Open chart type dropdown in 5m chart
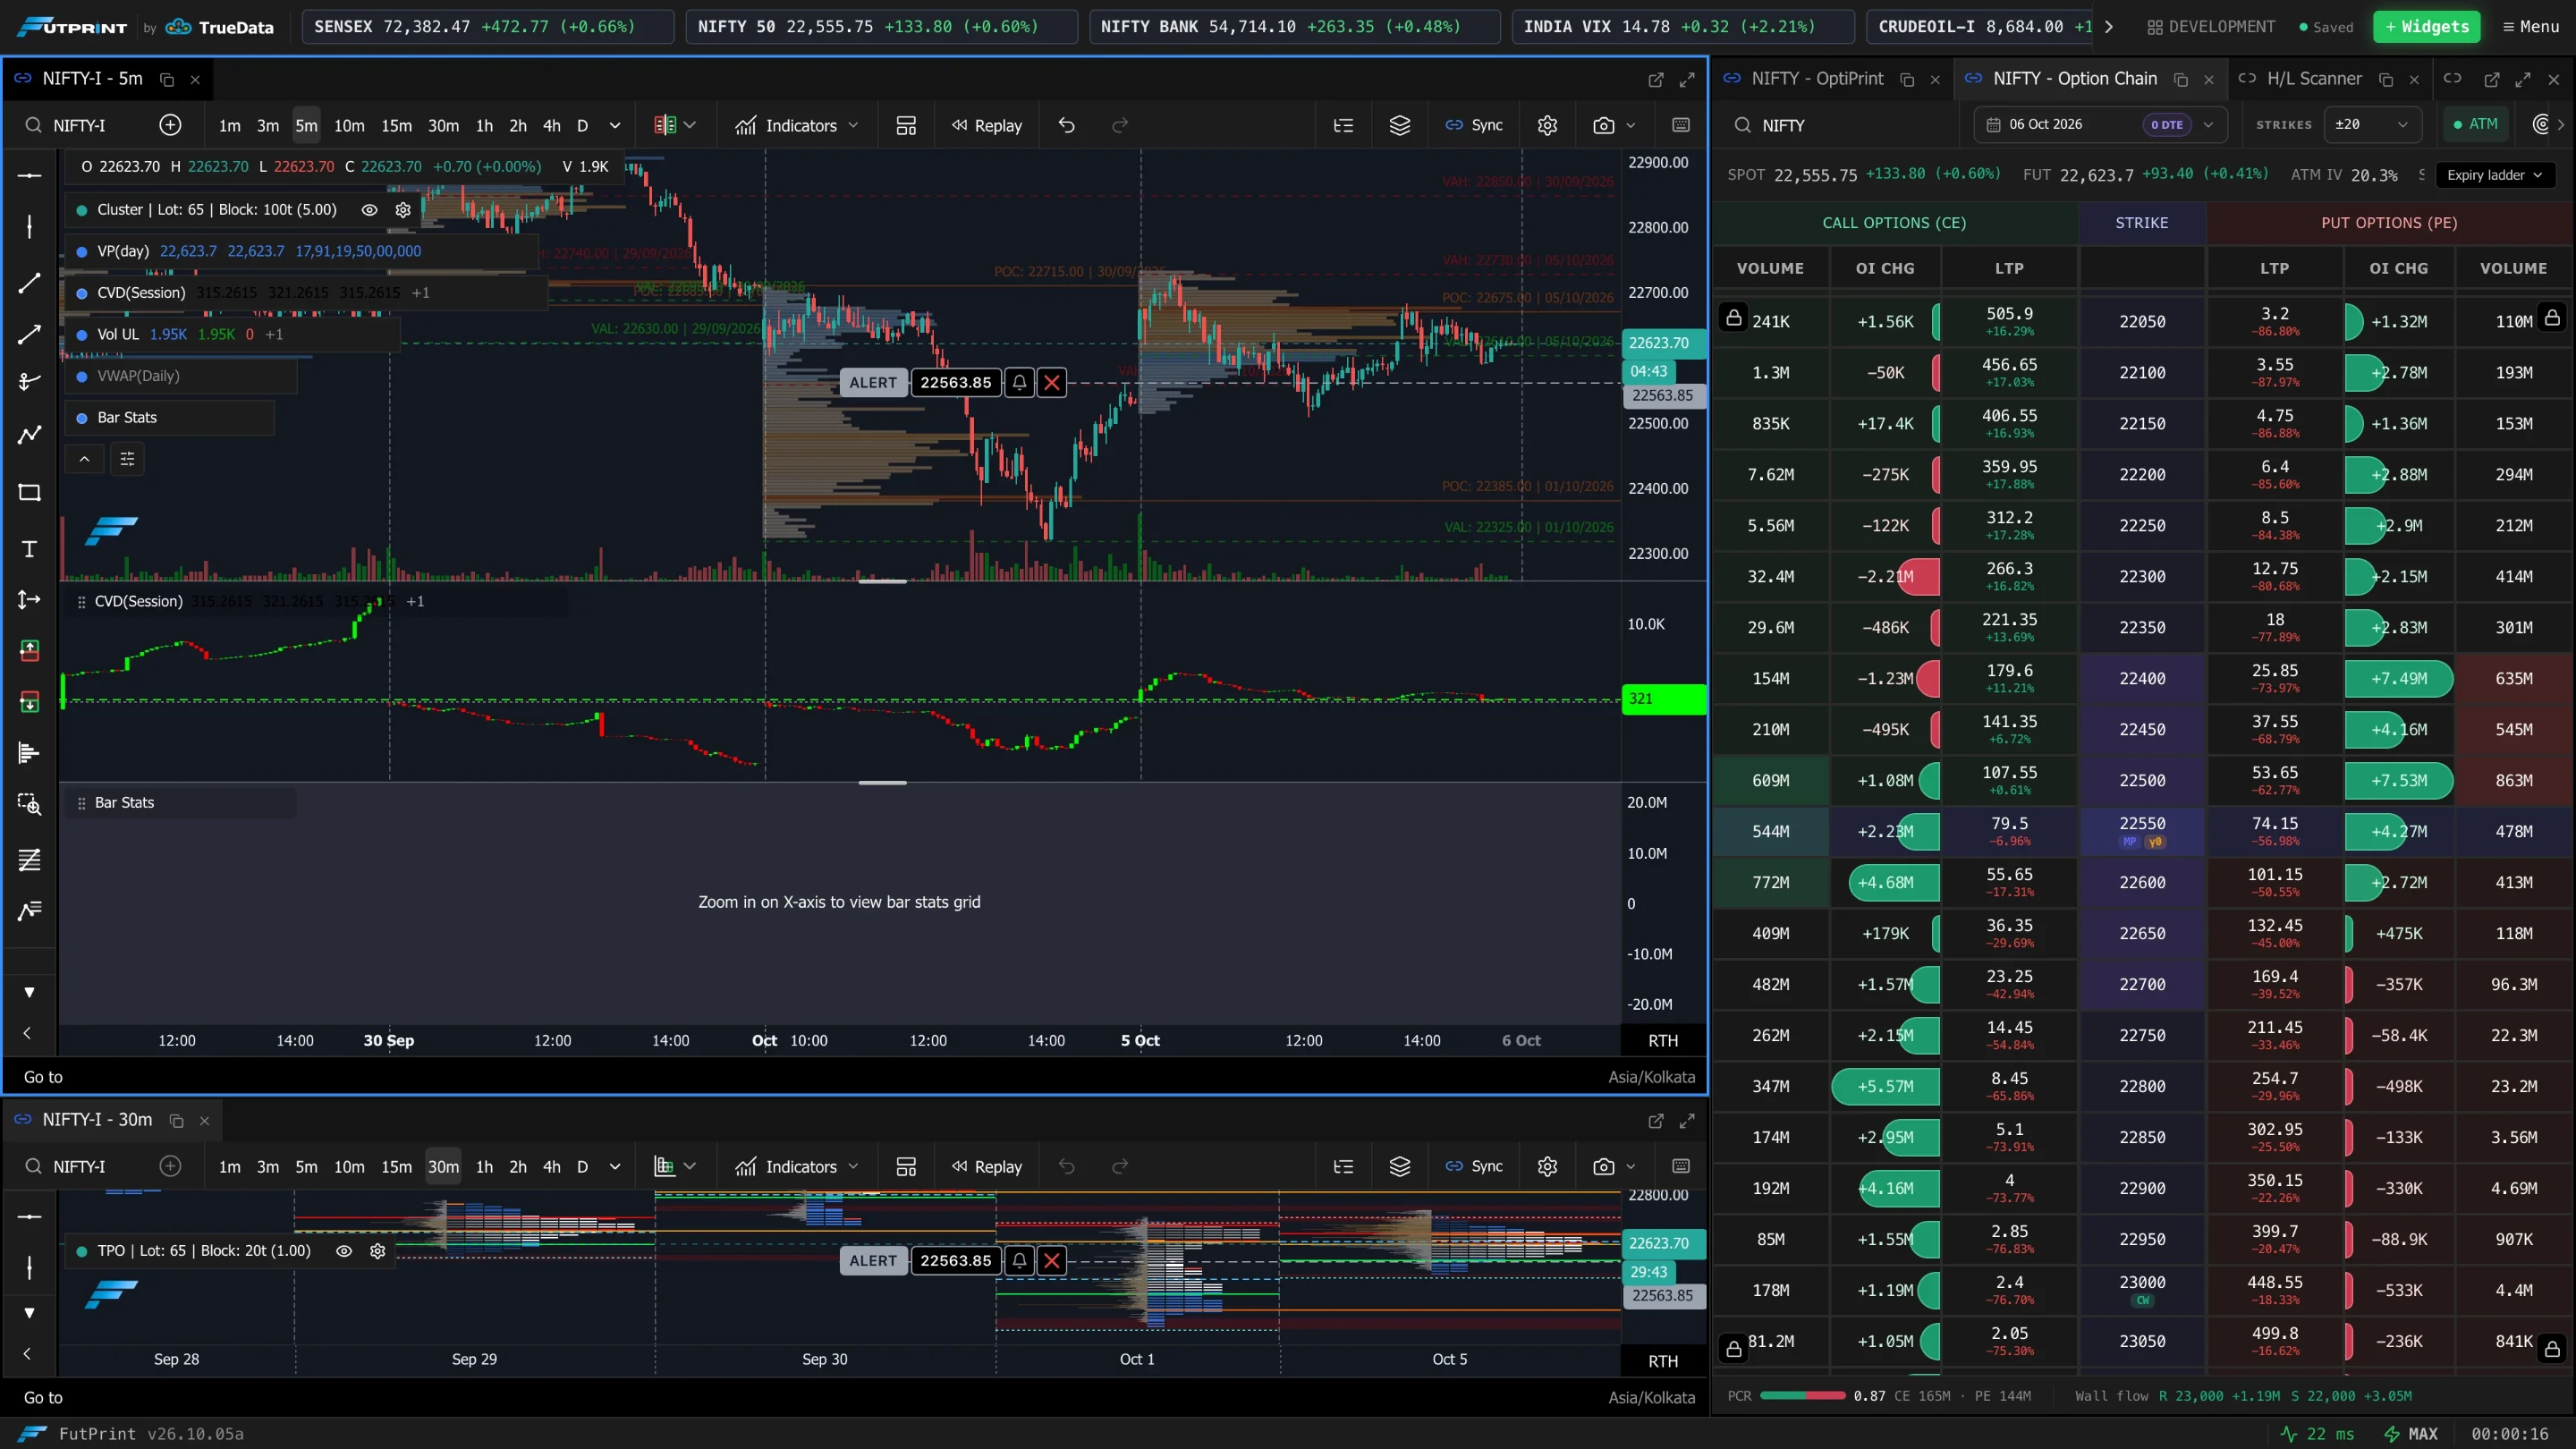Screen dimensions: 2576x1449 click(675, 125)
